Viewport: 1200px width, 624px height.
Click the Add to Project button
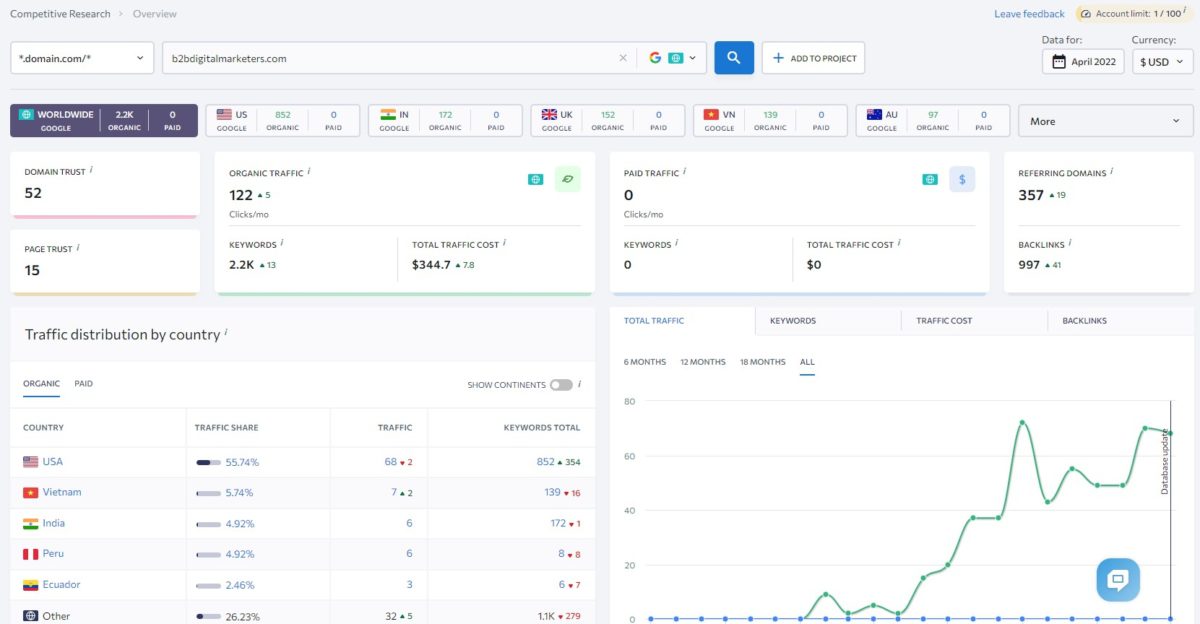click(x=813, y=58)
